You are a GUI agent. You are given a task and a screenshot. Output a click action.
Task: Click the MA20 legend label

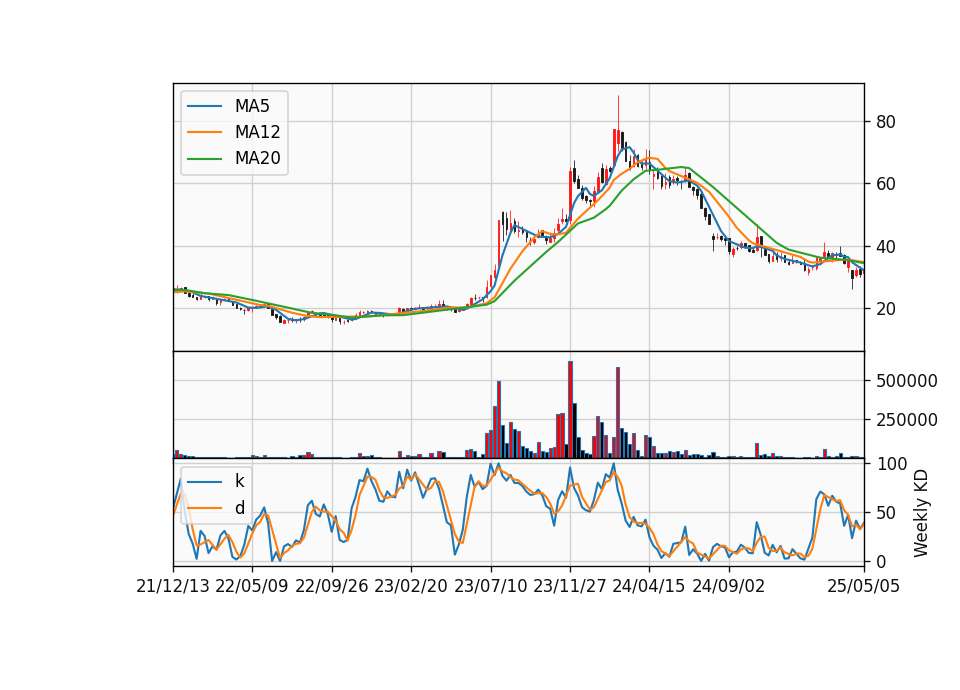[x=258, y=158]
